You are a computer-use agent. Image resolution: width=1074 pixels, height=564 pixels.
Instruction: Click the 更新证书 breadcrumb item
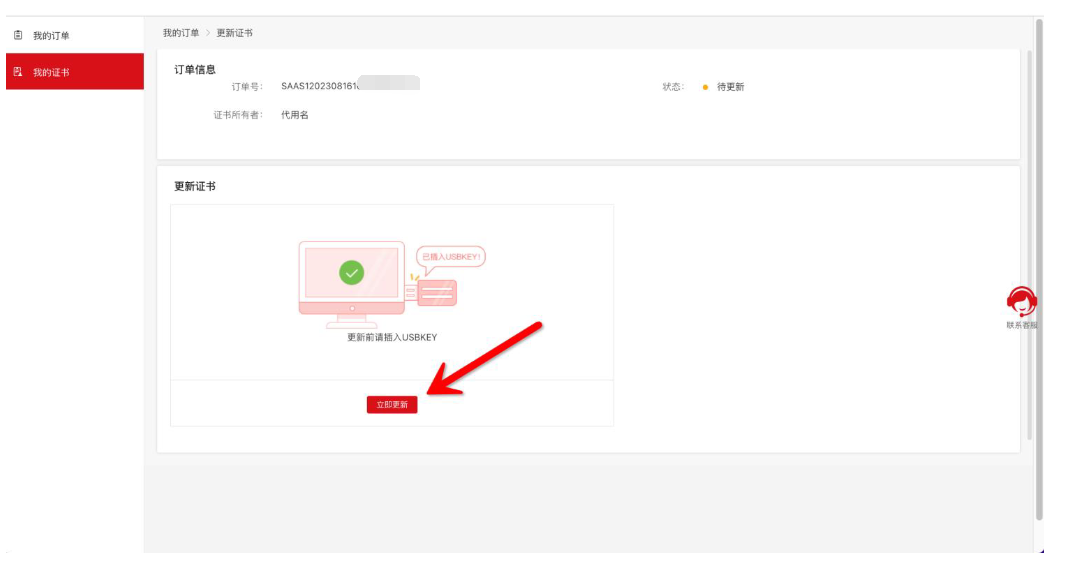235,34
